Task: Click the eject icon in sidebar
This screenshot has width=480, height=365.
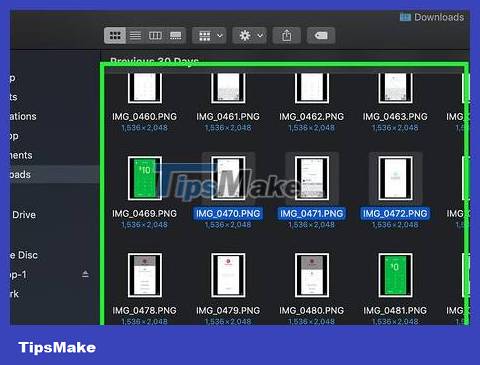Action: tap(85, 274)
